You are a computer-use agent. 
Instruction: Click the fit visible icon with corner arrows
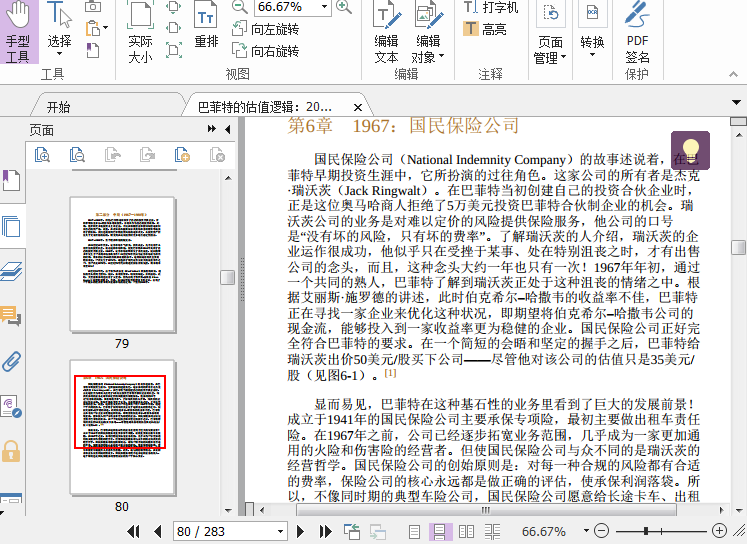pos(174,50)
